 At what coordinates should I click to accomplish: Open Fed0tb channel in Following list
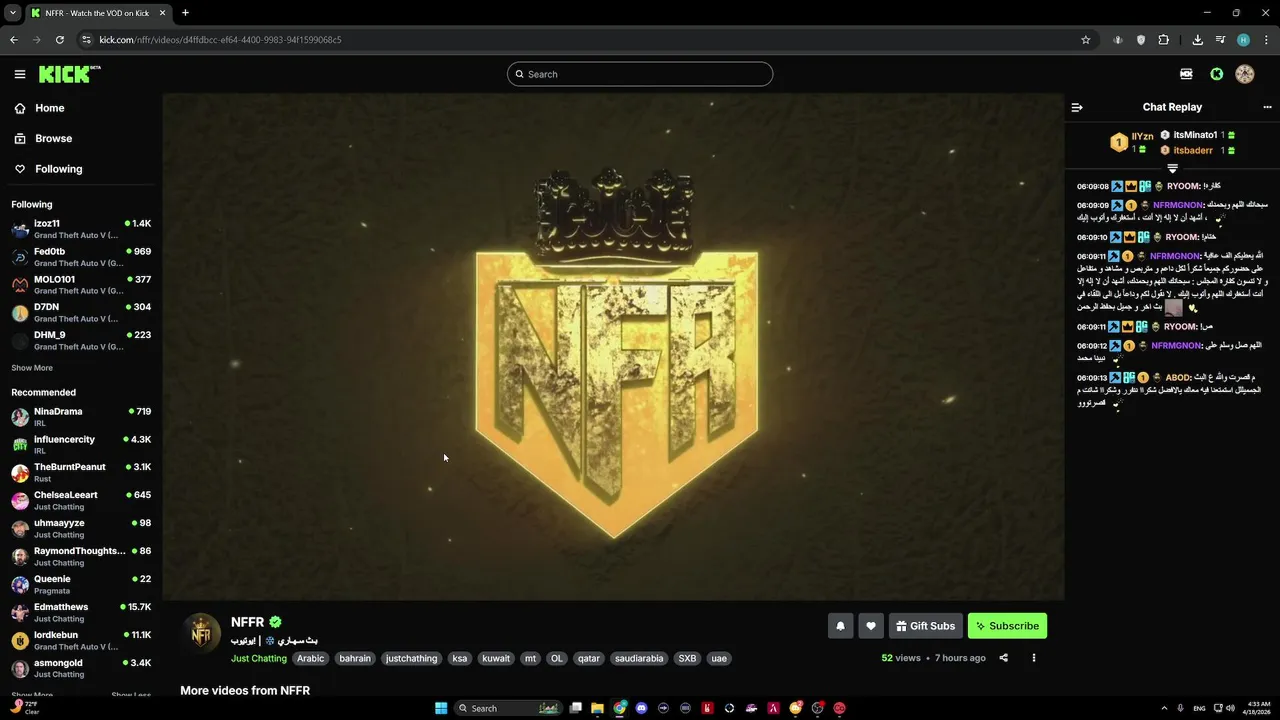tap(81, 257)
